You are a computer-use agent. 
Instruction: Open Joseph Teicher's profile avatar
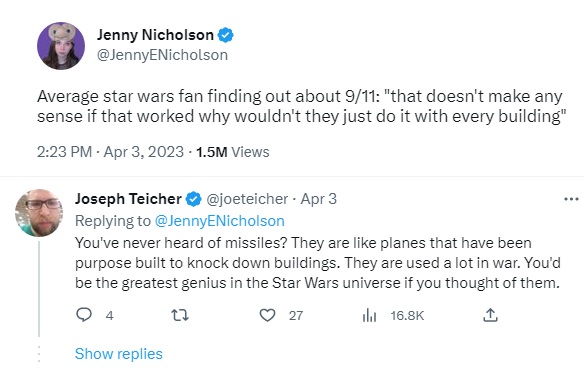(x=39, y=213)
